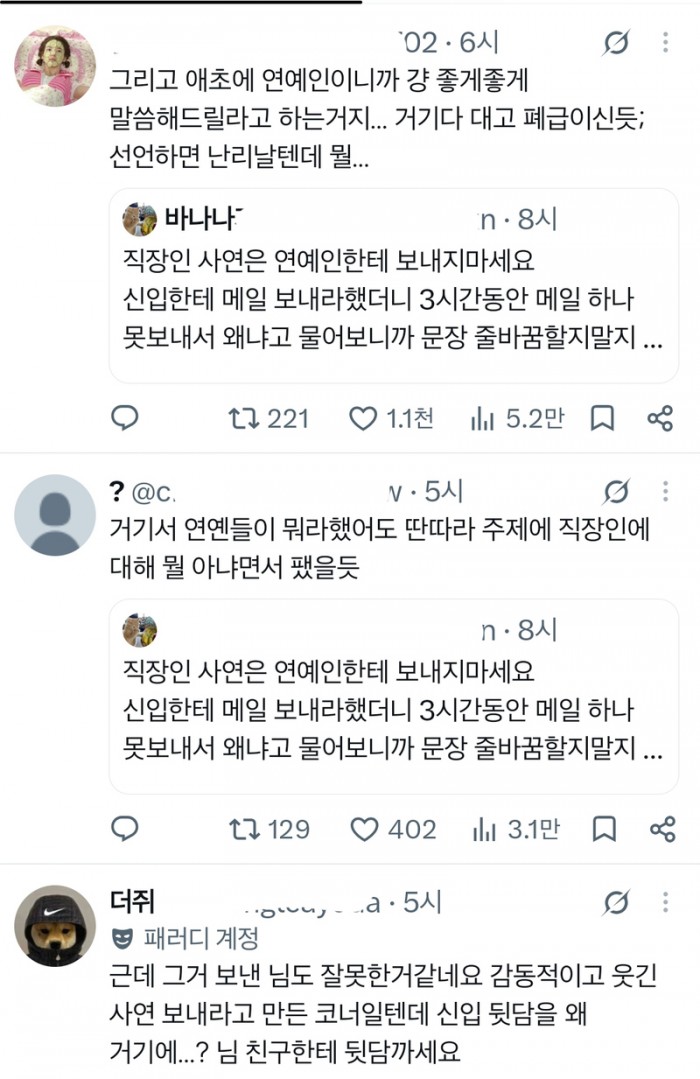Open the Grok icon on first tweet
This screenshot has width=700, height=1079.
(616, 43)
